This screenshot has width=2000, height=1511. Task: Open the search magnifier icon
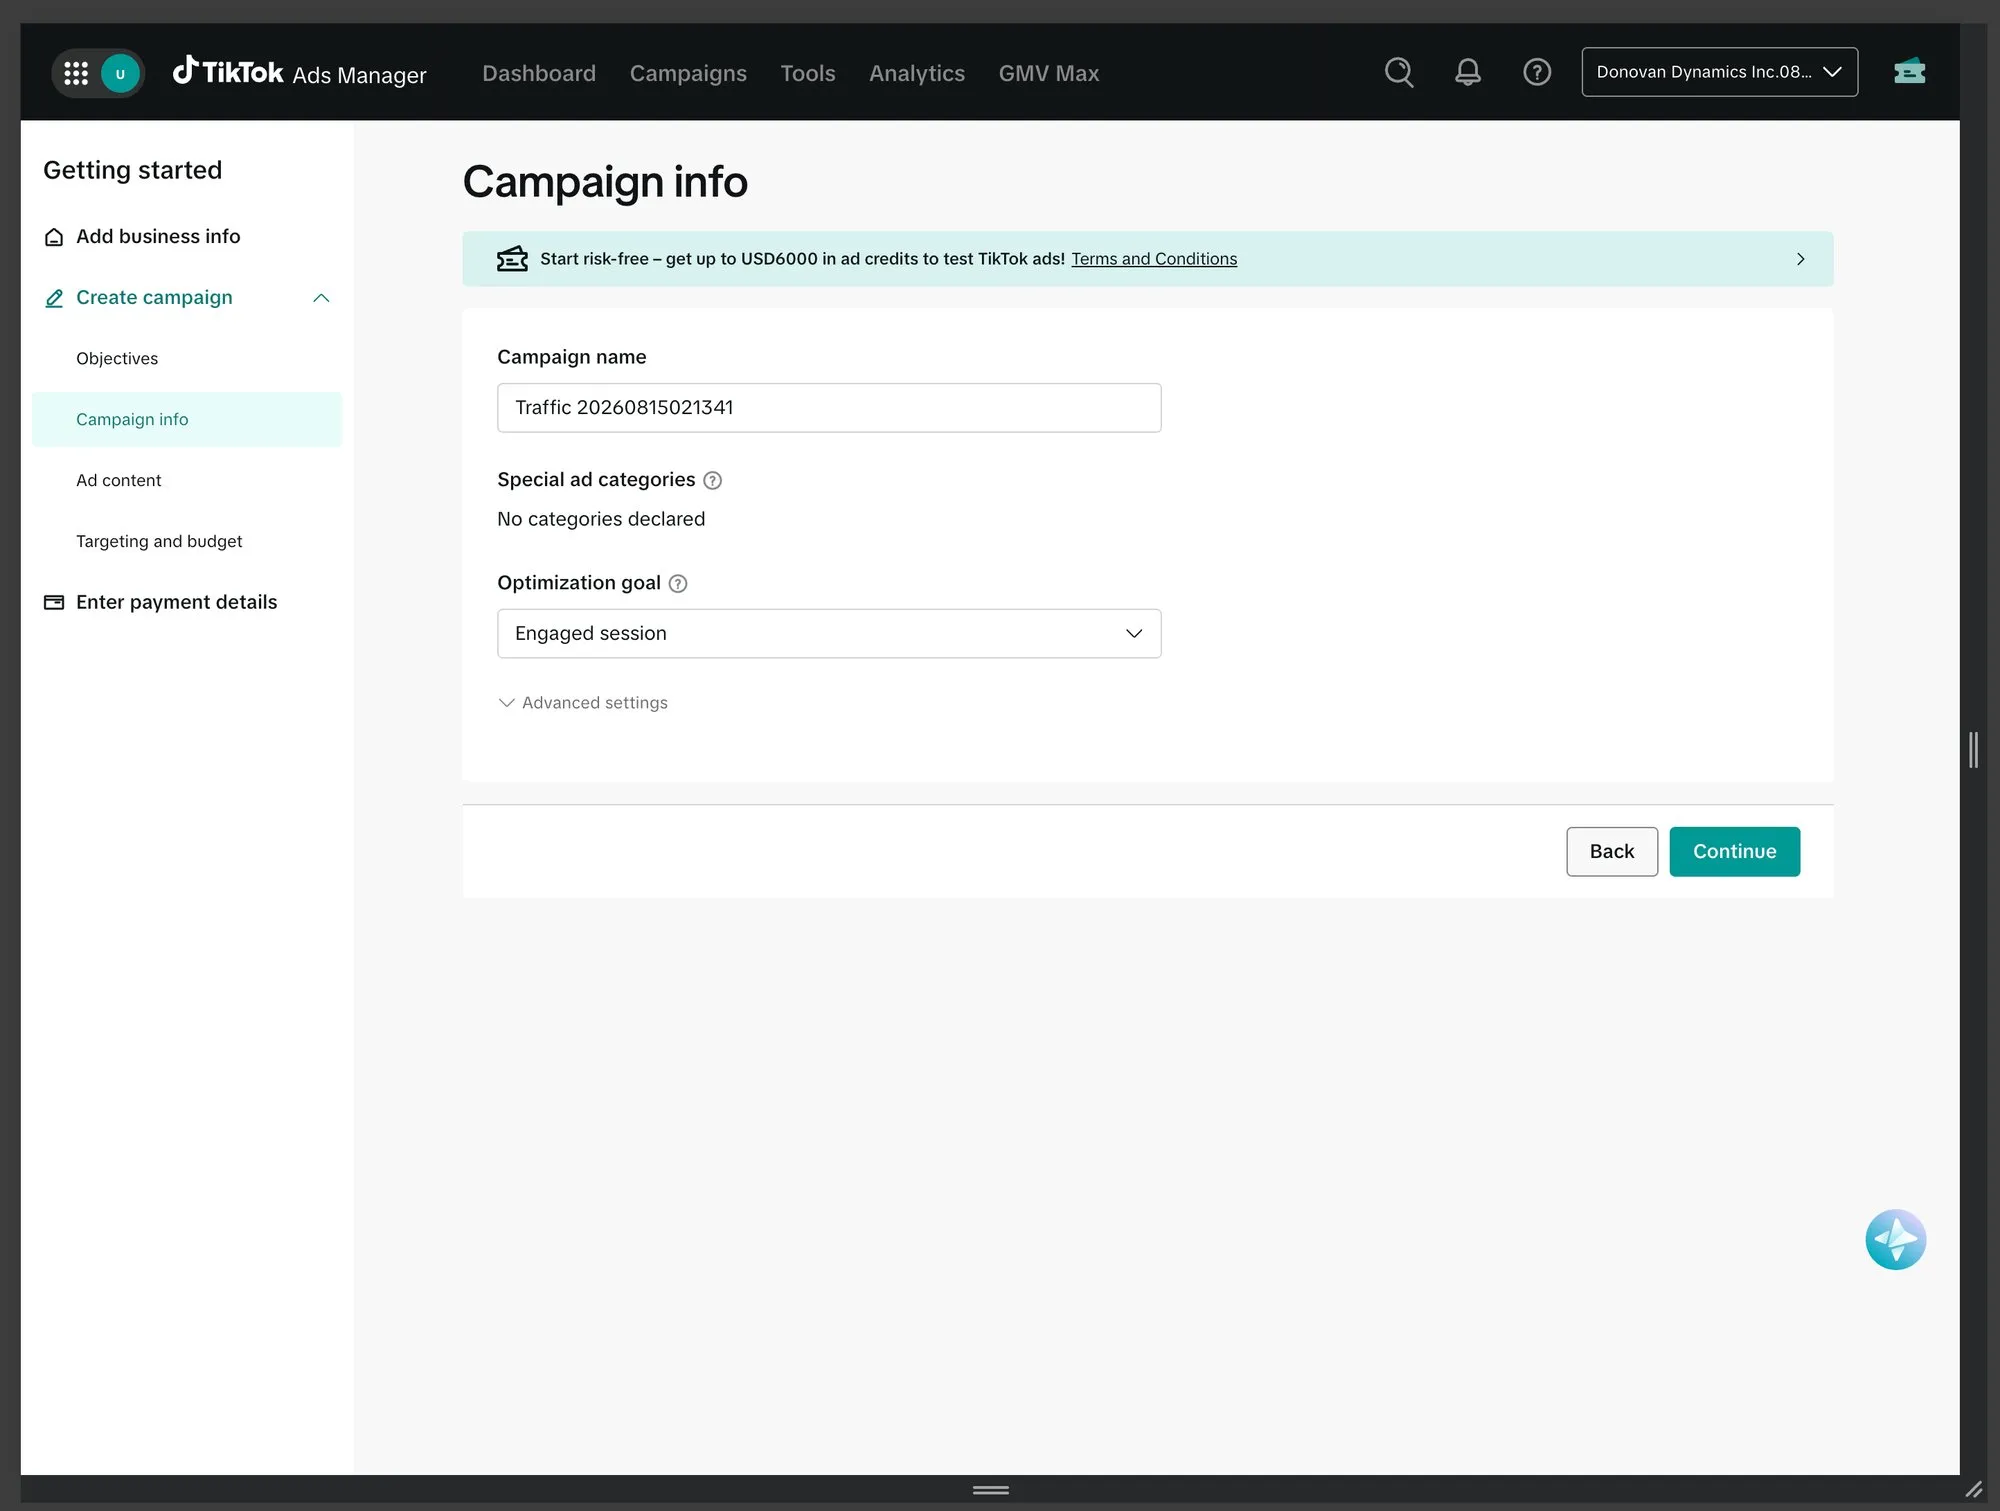tap(1399, 72)
